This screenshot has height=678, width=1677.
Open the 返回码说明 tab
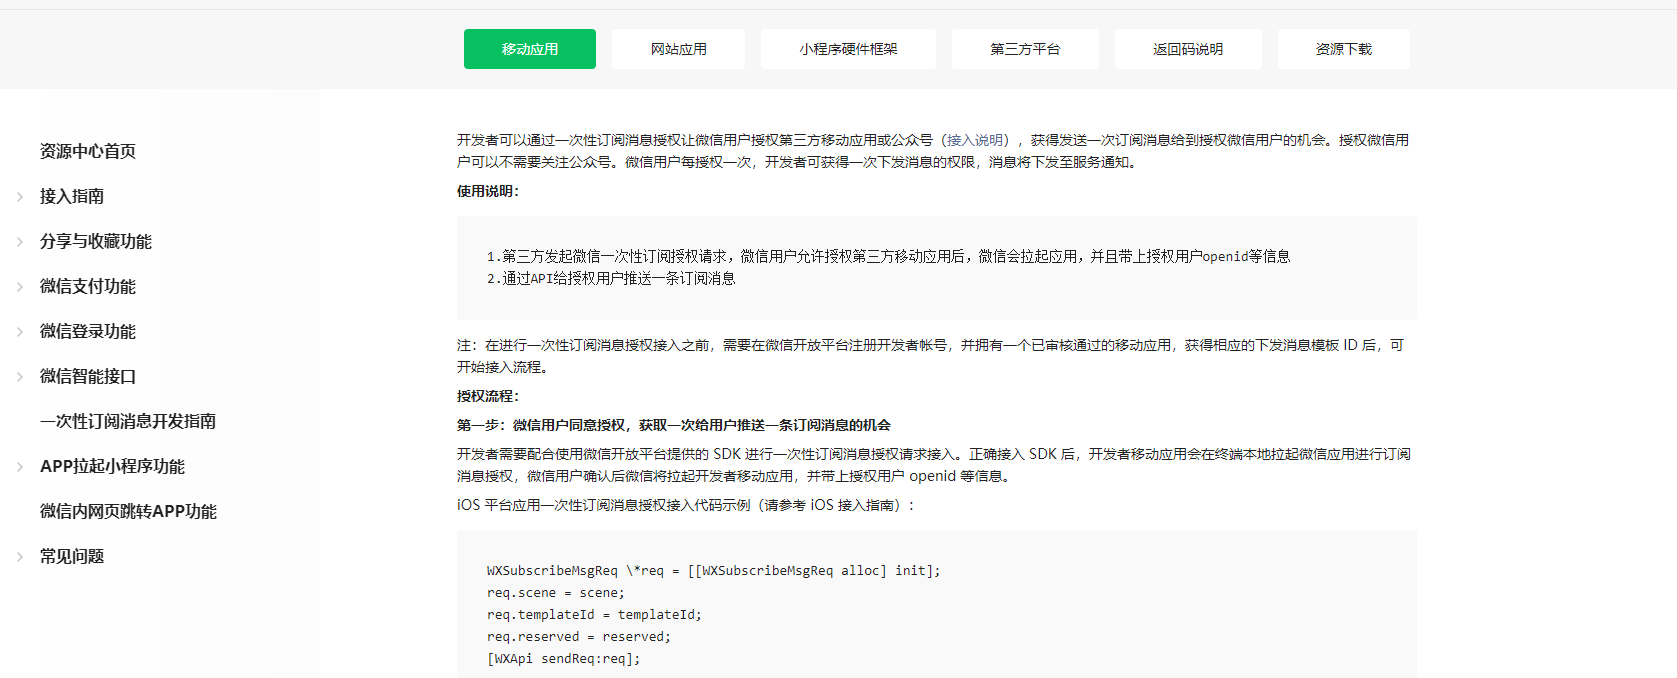1188,49
